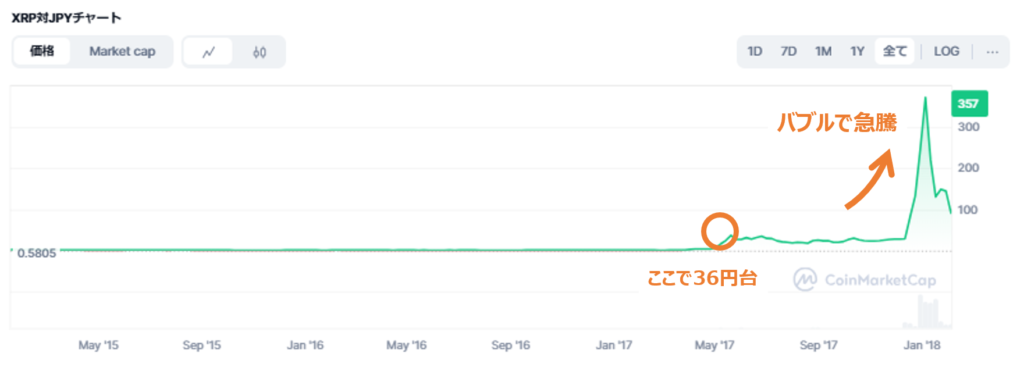Click the 0.5805 baseline price label
1024x378 pixels.
coord(39,252)
